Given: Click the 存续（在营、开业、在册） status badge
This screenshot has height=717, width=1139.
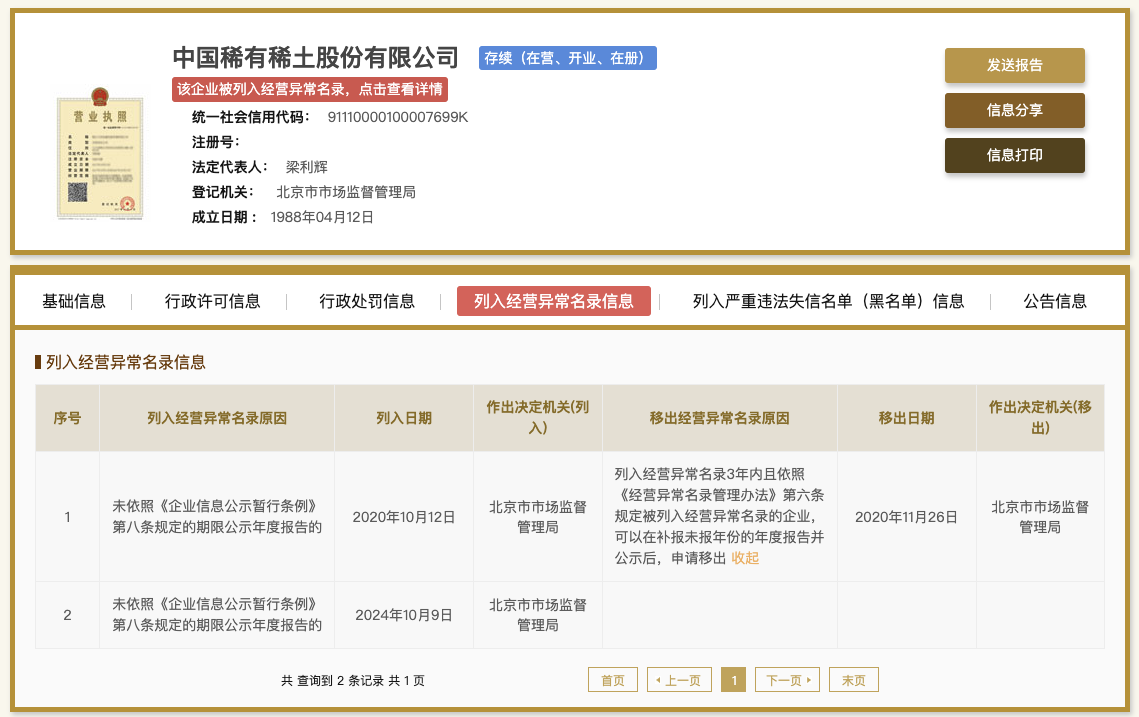Looking at the screenshot, I should pyautogui.click(x=567, y=58).
